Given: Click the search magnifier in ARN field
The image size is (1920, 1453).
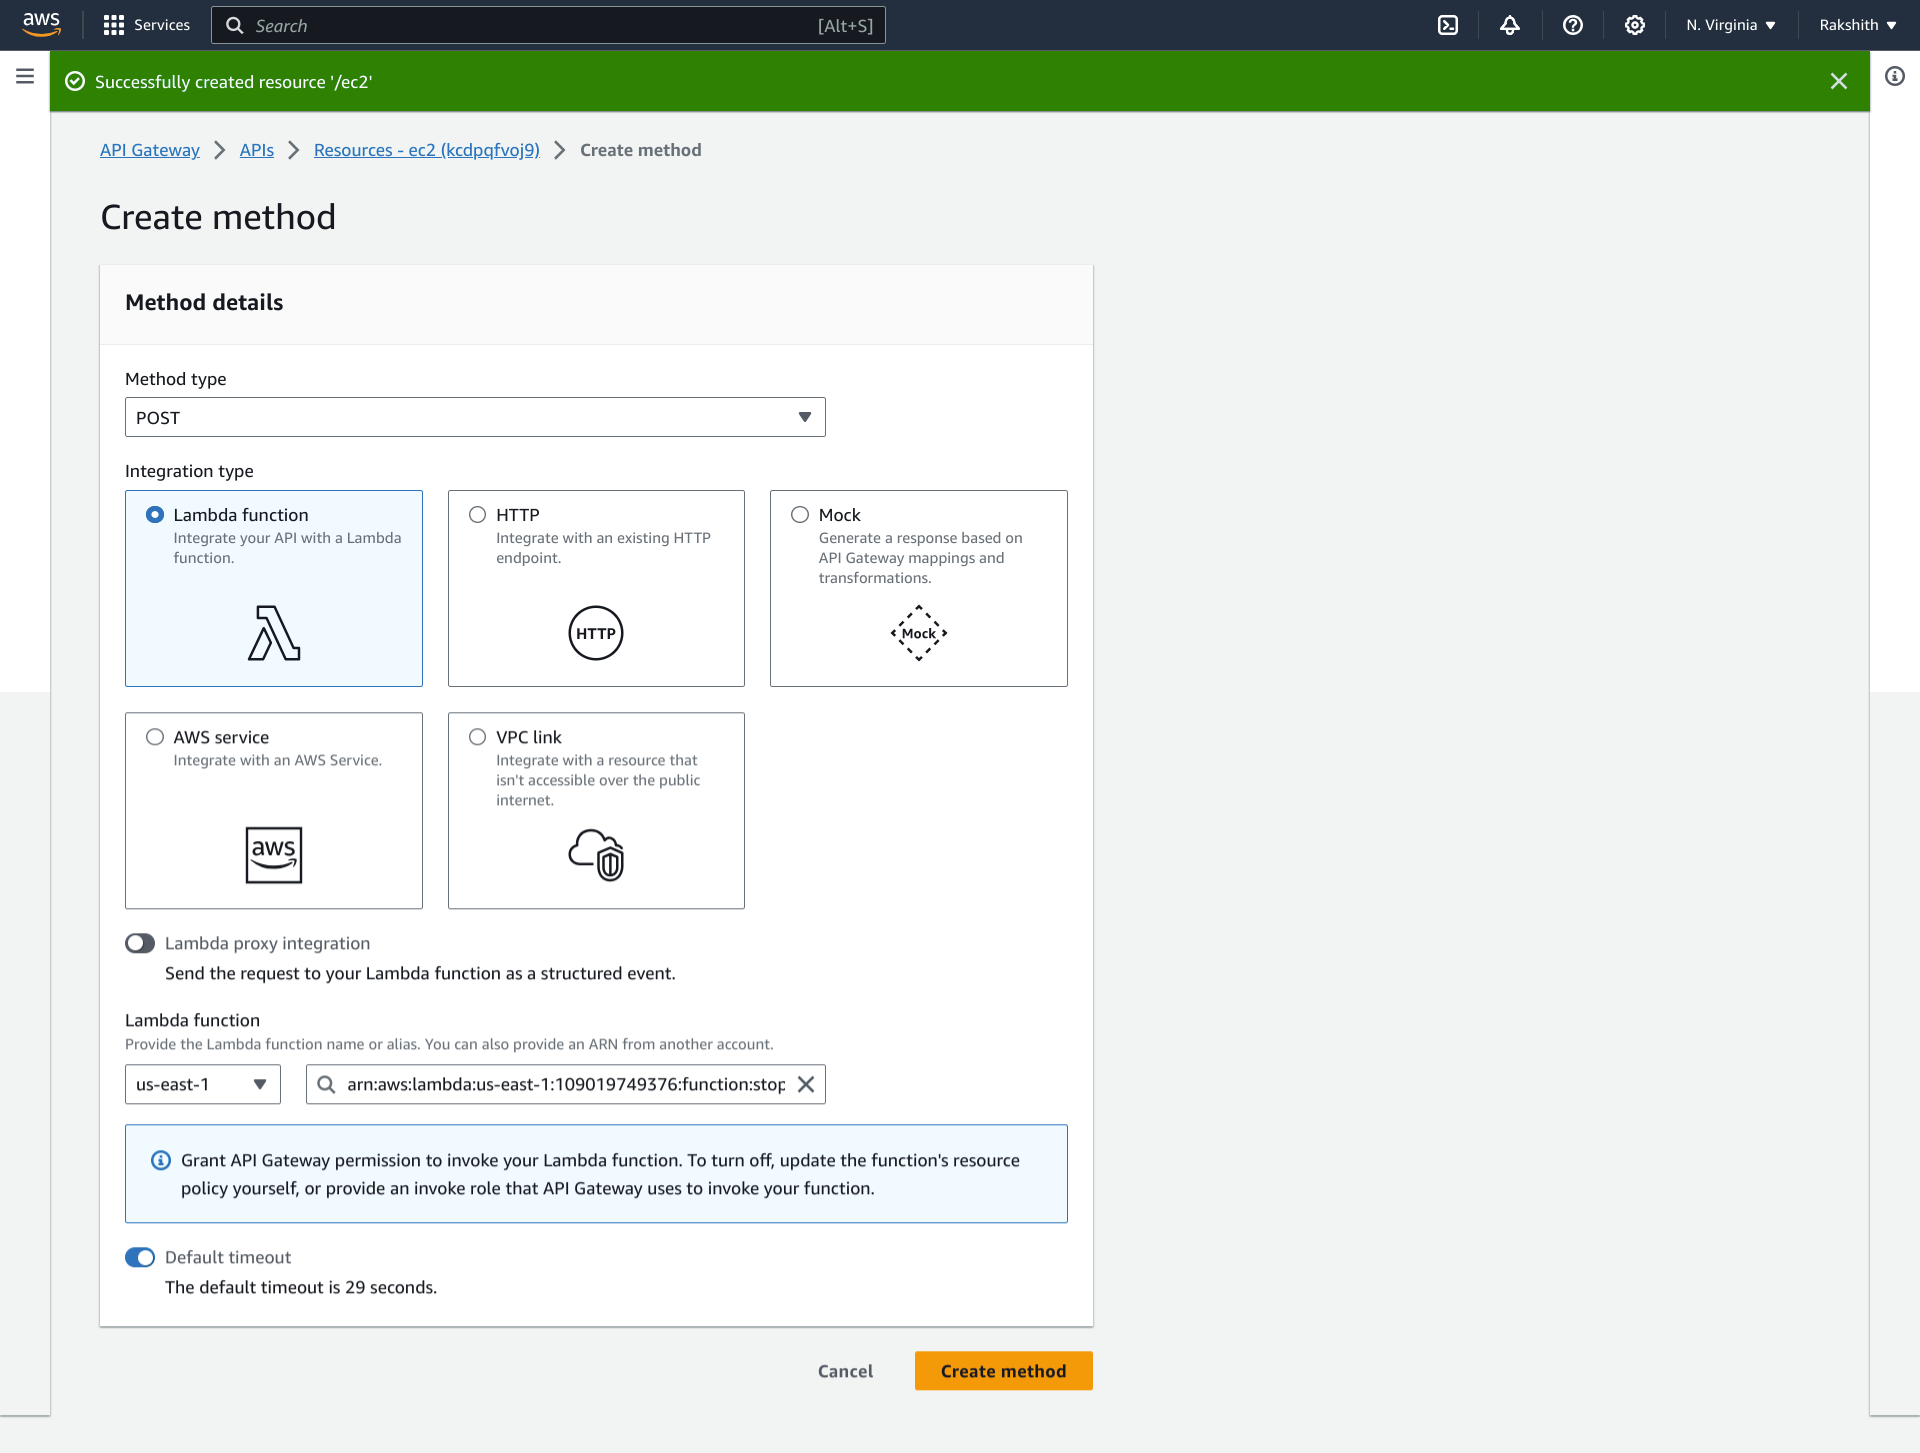Looking at the screenshot, I should pos(326,1084).
